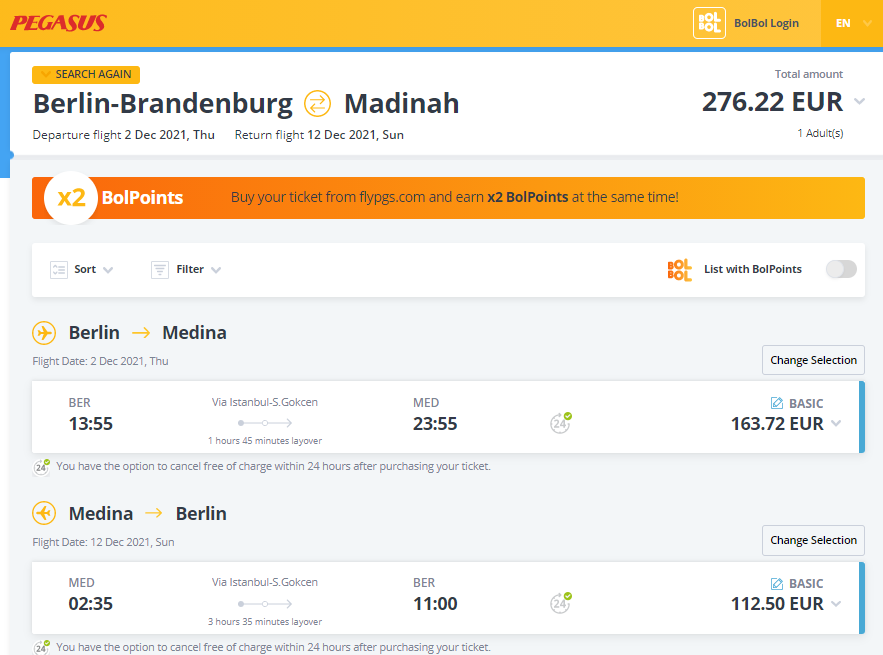Click 24-hour cancel icon on 02:35 flight
The height and width of the screenshot is (655, 883).
click(x=560, y=603)
